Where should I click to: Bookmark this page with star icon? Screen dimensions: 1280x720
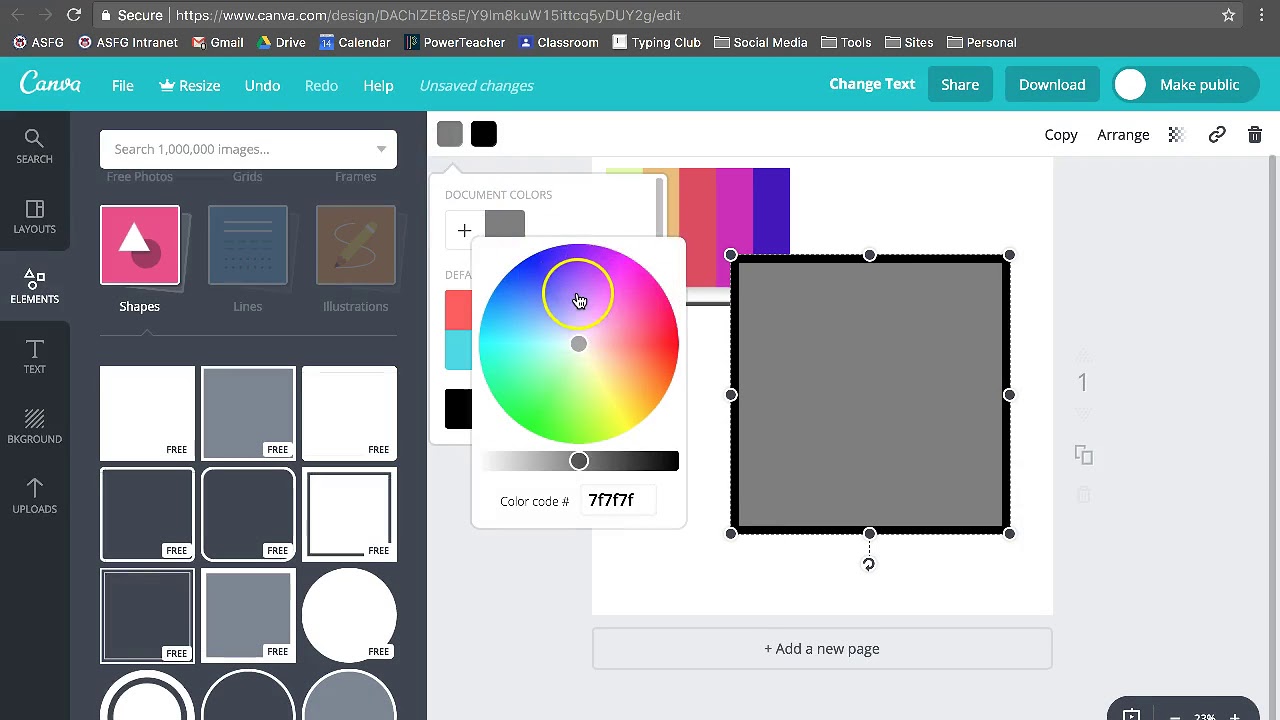point(1228,15)
